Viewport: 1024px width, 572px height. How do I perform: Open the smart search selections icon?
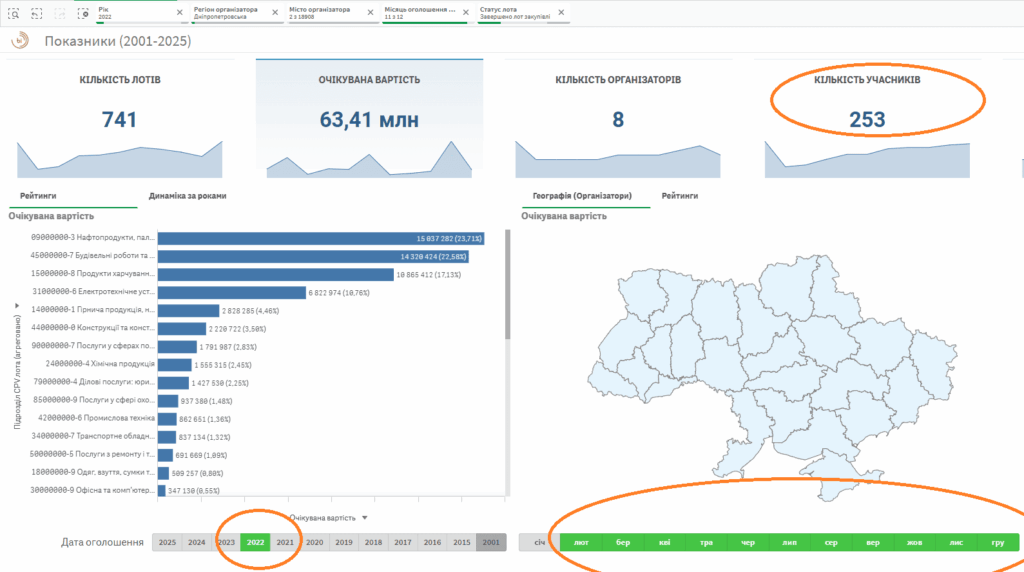(x=11, y=14)
